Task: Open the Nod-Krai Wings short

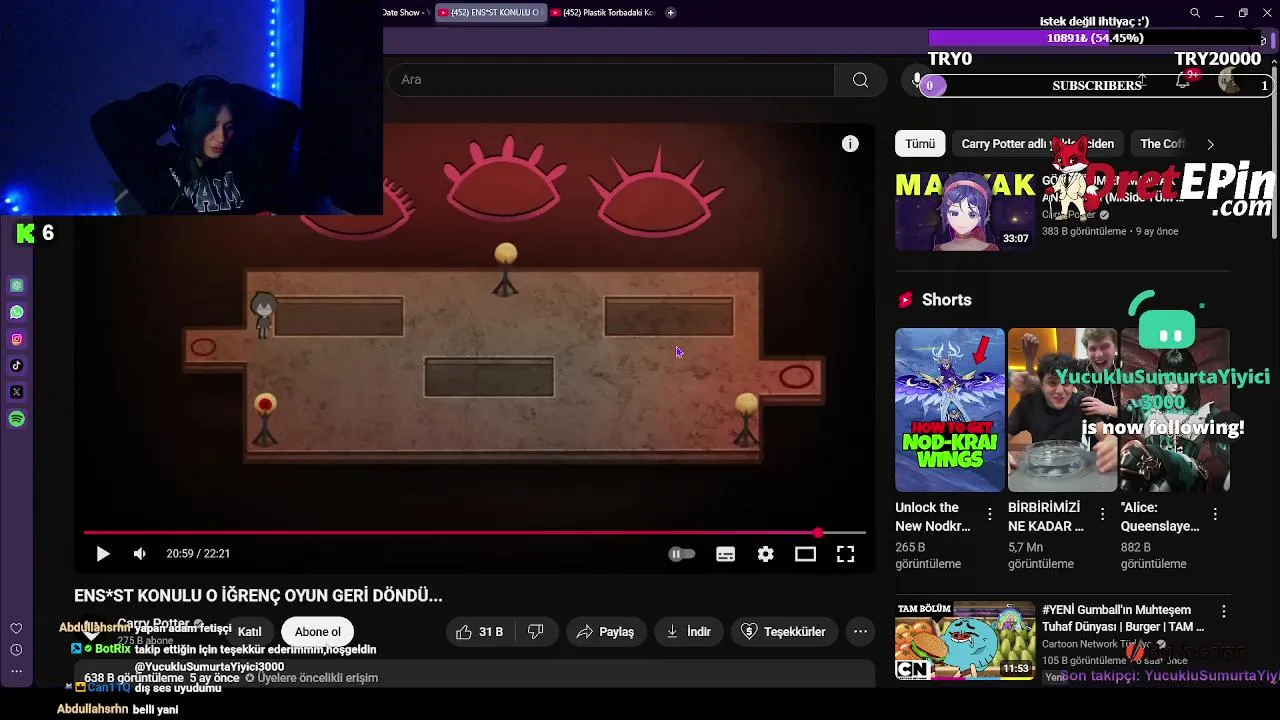Action: coord(950,410)
